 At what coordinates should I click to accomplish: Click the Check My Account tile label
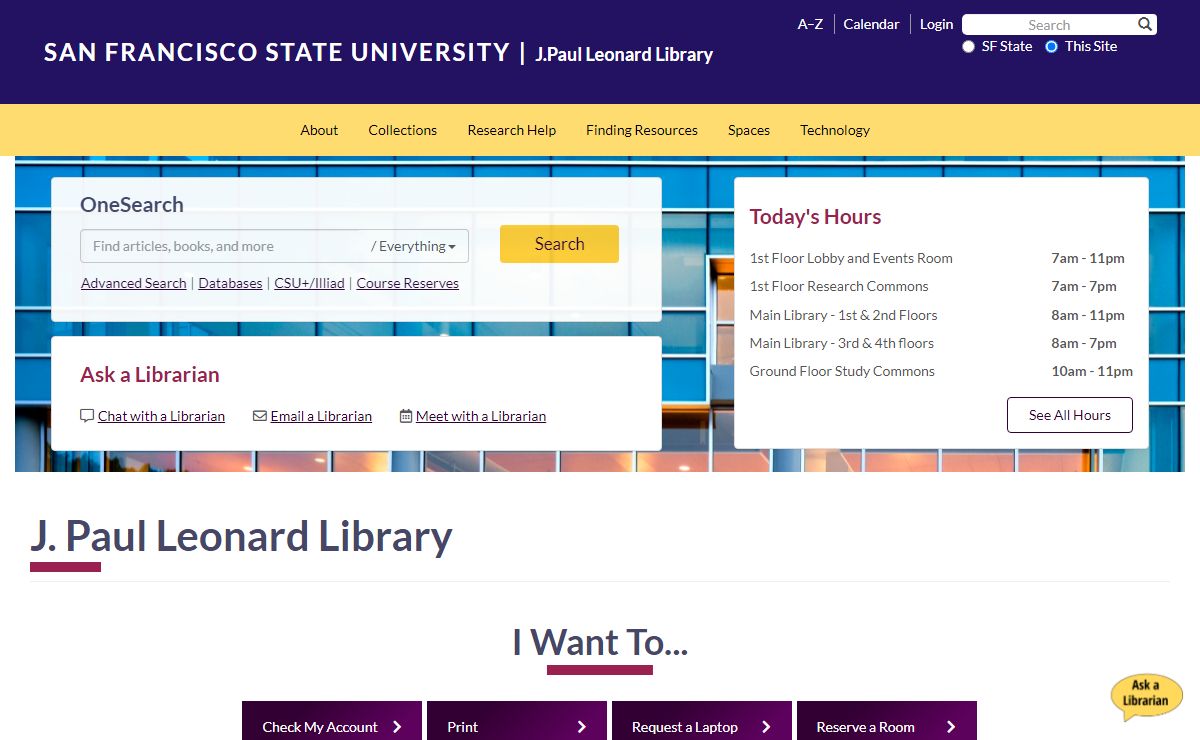click(x=320, y=727)
